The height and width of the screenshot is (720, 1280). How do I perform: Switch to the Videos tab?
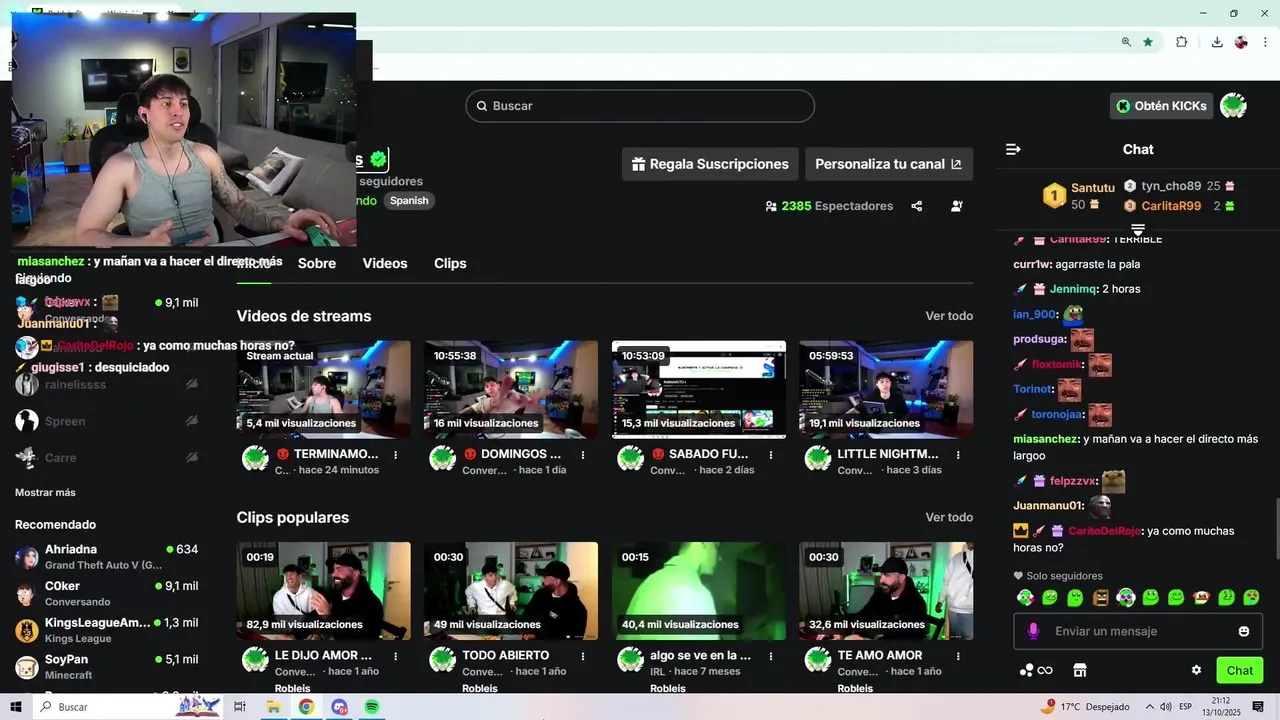(385, 263)
